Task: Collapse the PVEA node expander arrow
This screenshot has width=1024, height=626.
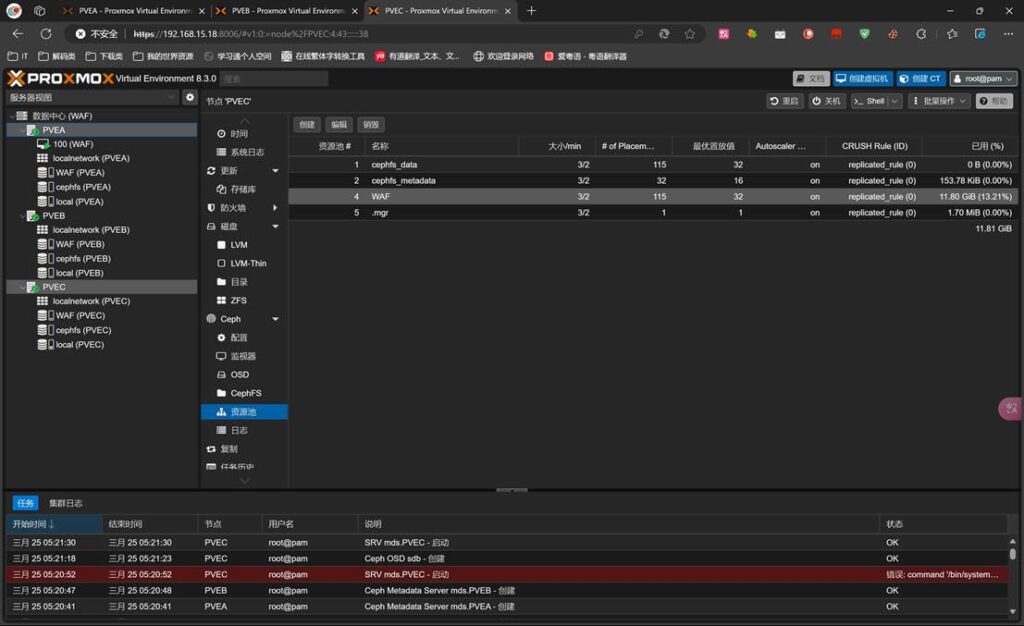Action: click(x=22, y=130)
